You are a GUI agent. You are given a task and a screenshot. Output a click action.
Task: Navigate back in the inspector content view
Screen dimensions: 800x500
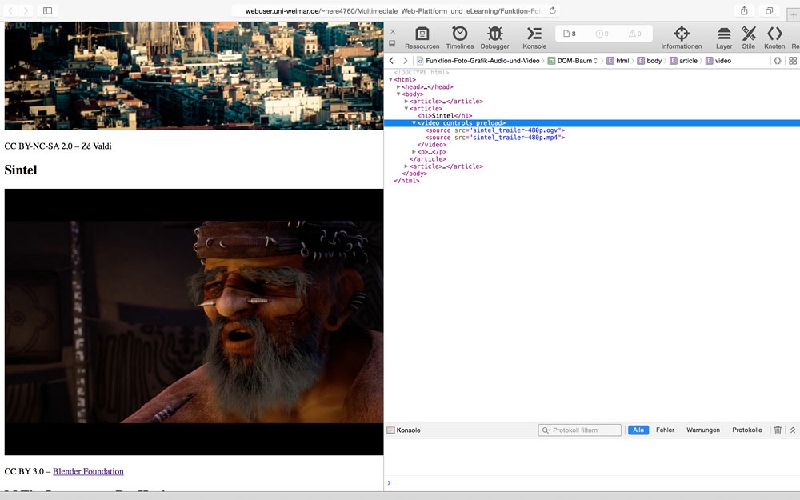pos(392,61)
